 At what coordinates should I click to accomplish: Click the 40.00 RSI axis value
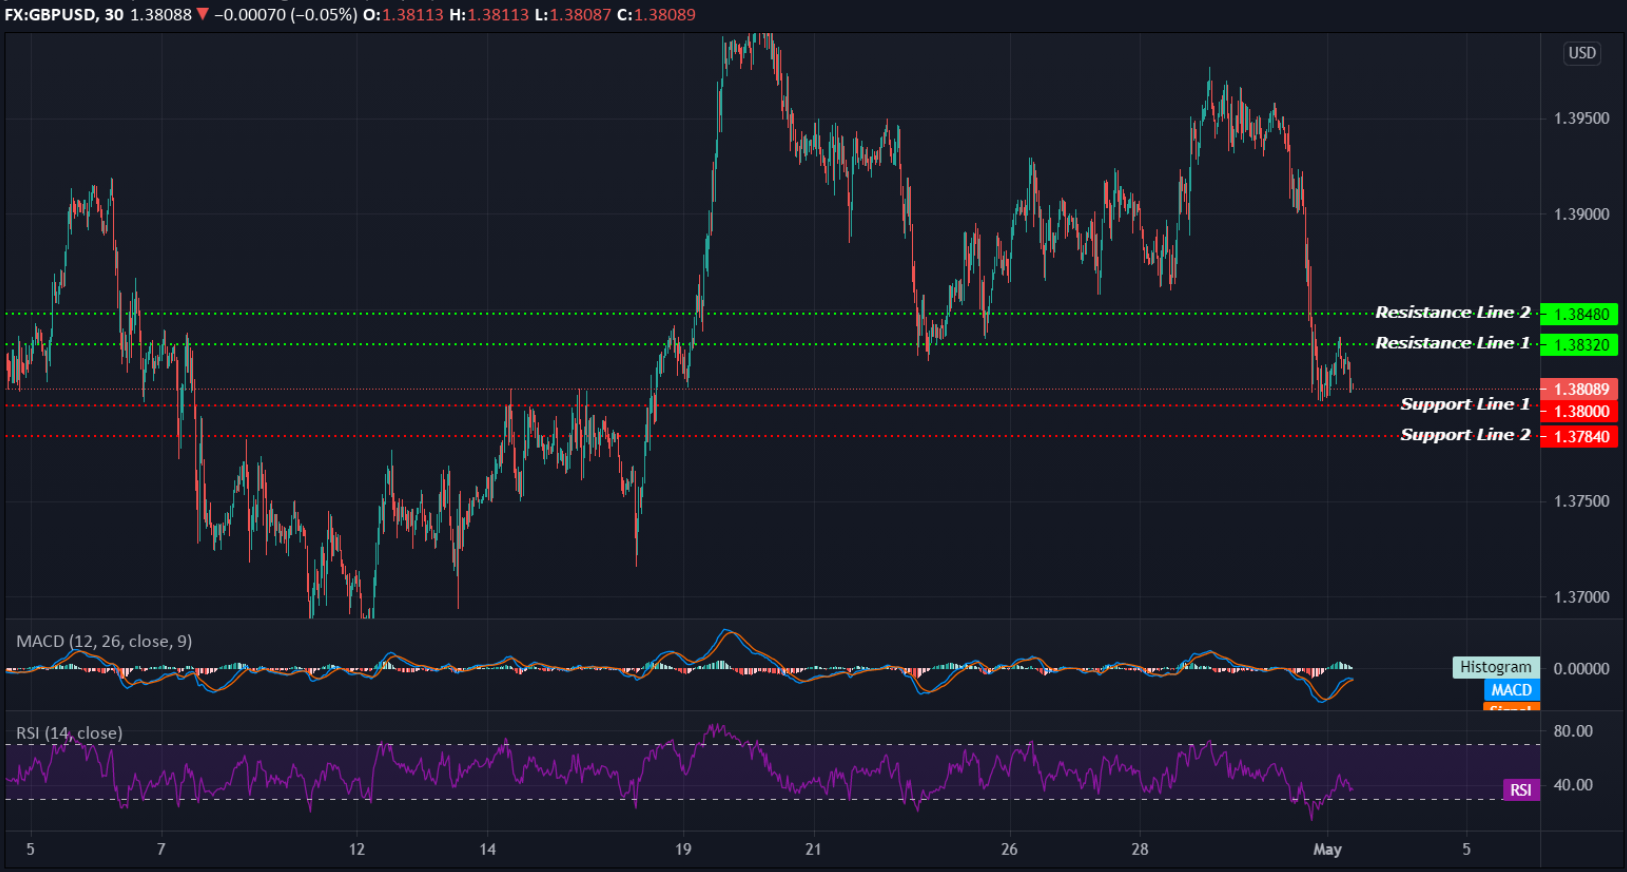coord(1573,785)
